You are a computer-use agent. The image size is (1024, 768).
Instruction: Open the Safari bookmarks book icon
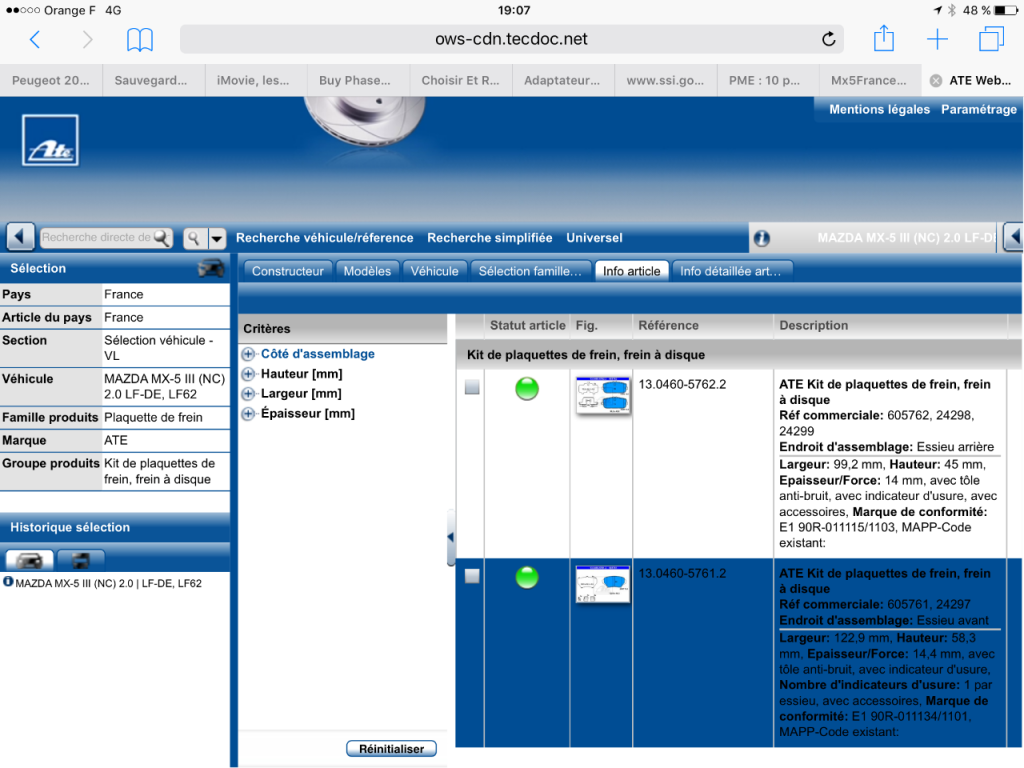pyautogui.click(x=140, y=39)
